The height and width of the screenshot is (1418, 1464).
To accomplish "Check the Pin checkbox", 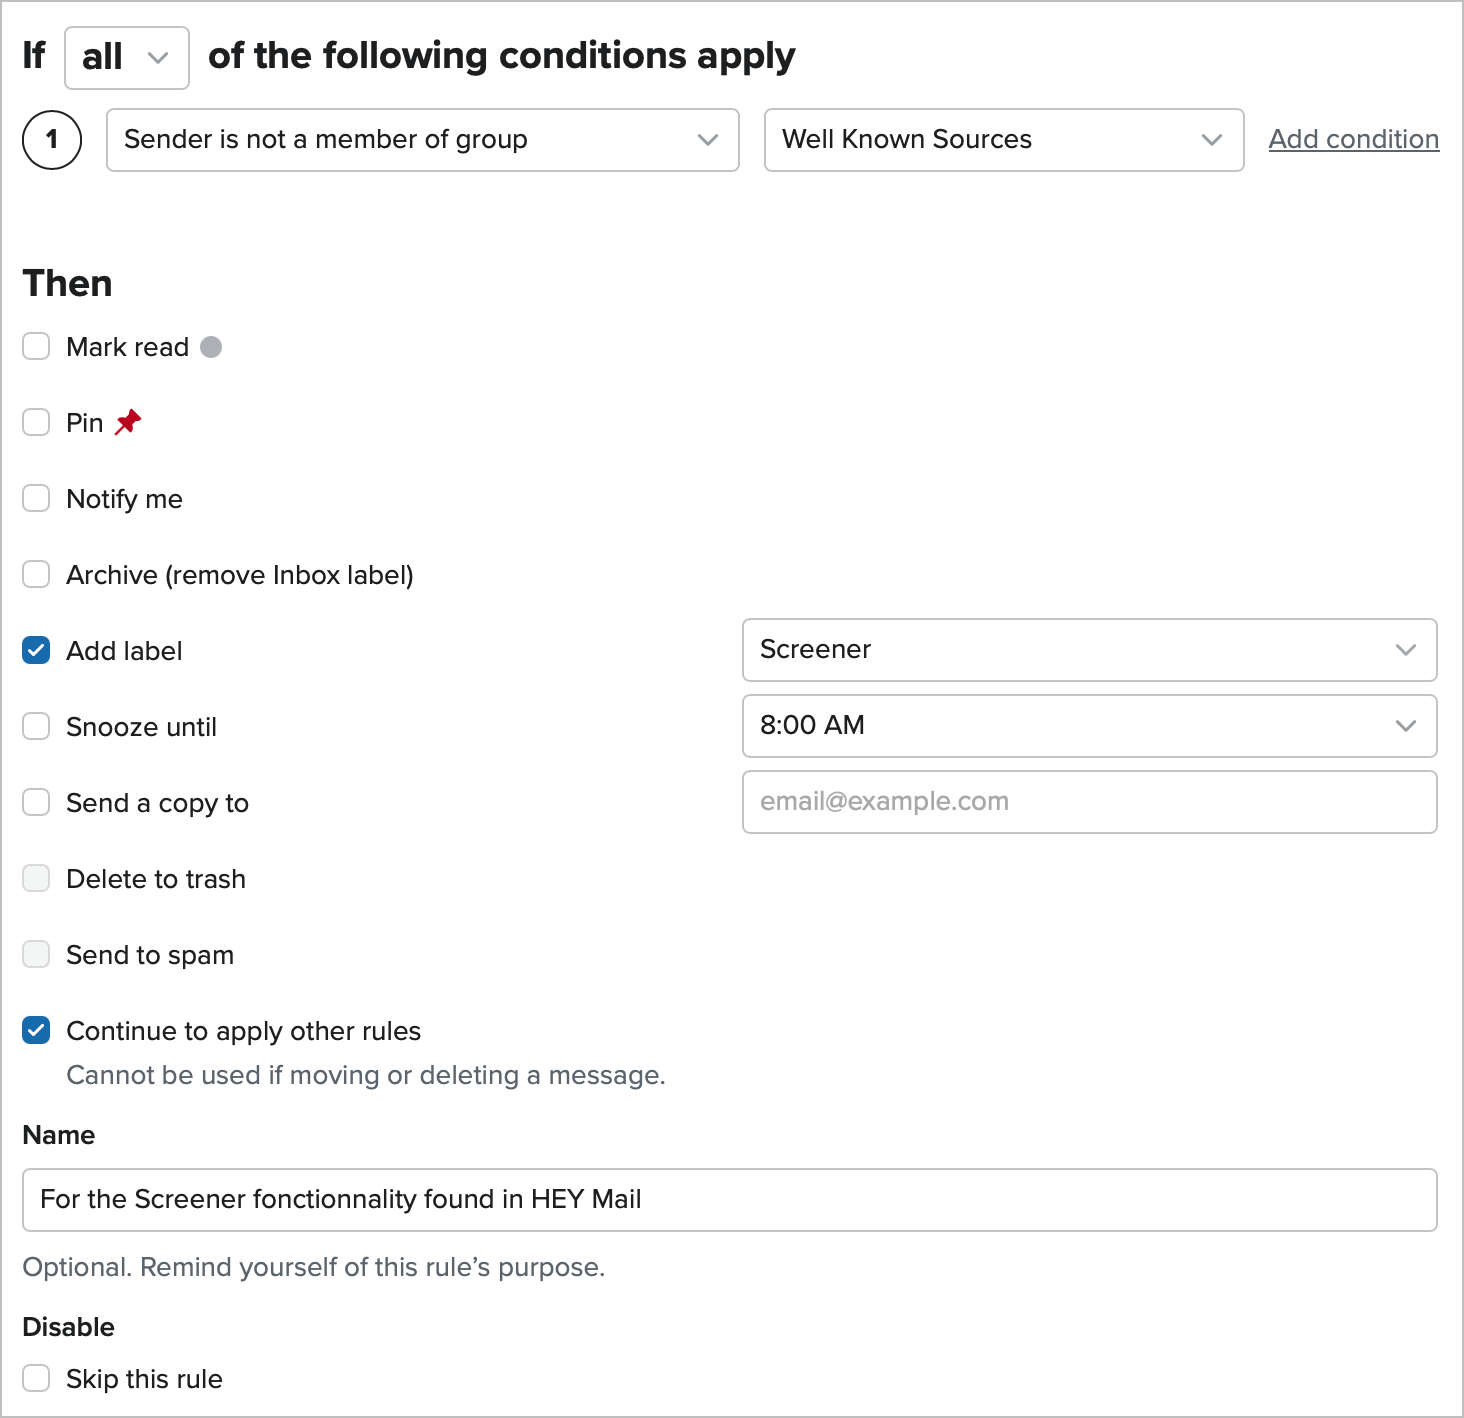I will 37,423.
